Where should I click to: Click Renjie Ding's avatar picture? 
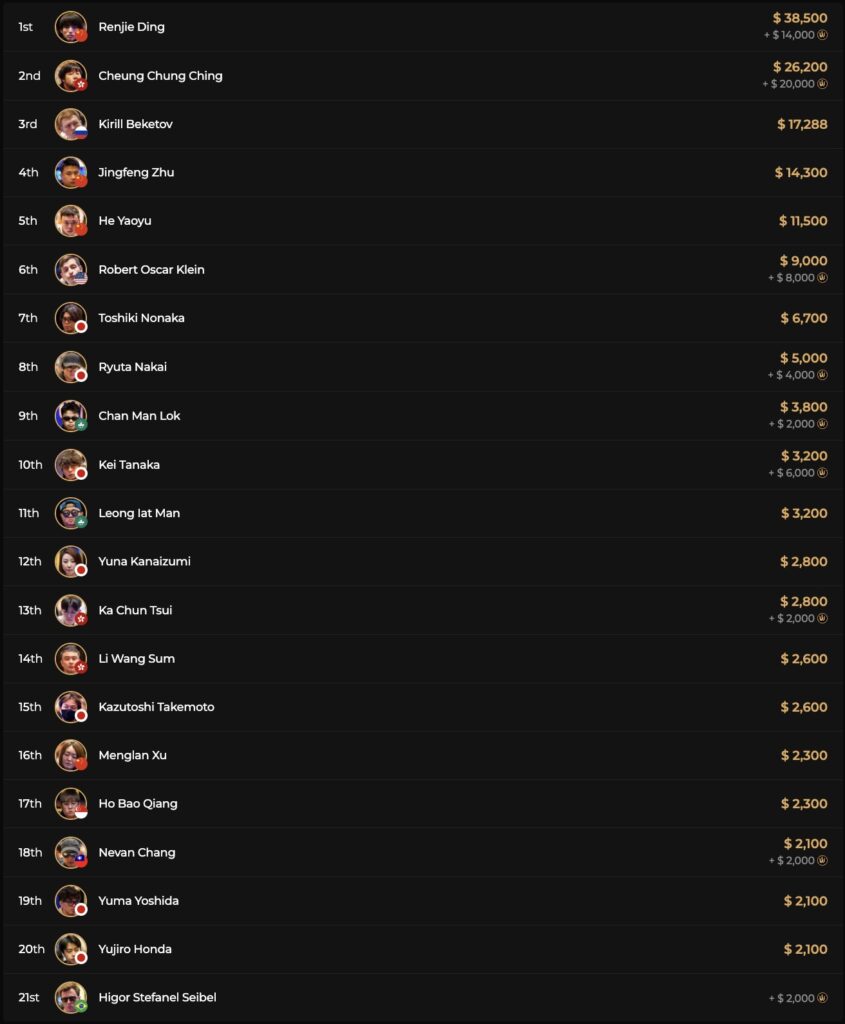click(70, 27)
